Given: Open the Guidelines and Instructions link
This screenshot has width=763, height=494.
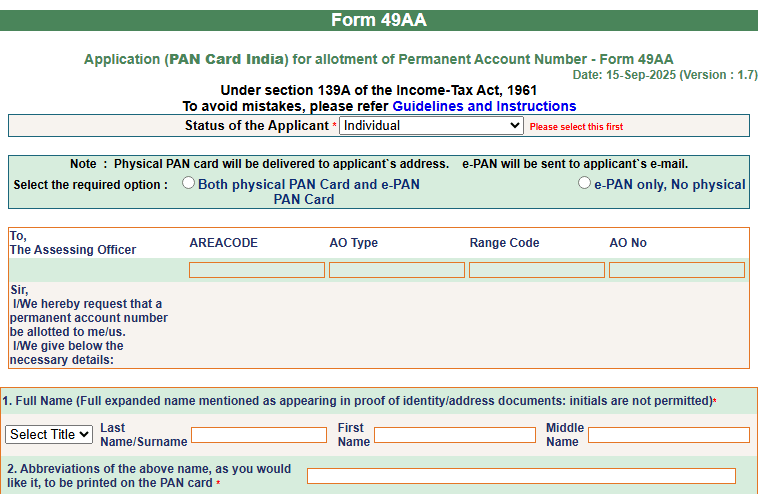Looking at the screenshot, I should [484, 106].
